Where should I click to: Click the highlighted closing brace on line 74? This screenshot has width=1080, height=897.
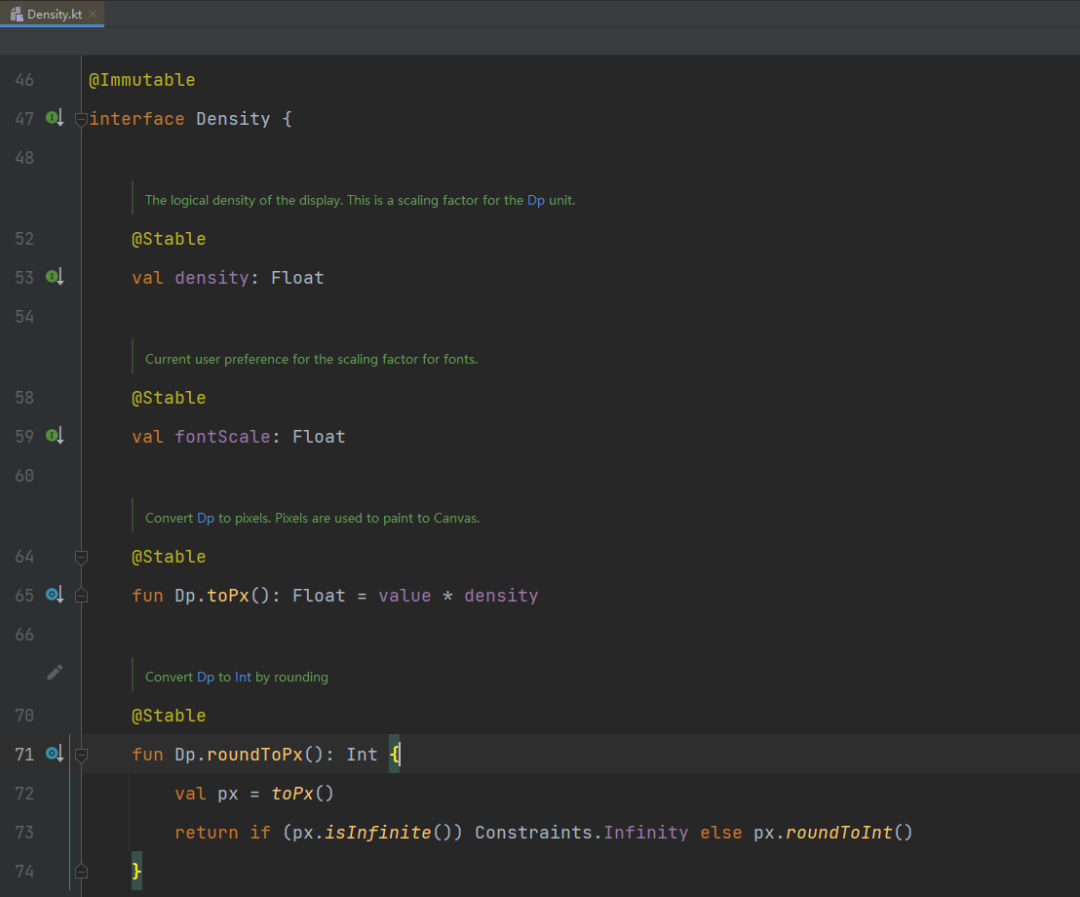point(136,872)
